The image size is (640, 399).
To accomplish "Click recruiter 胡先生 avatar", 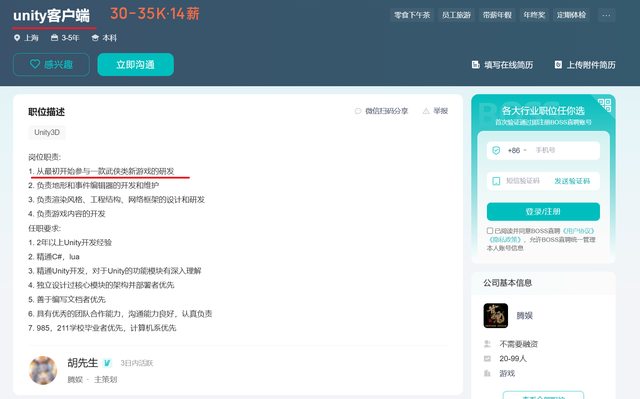I will tap(43, 370).
